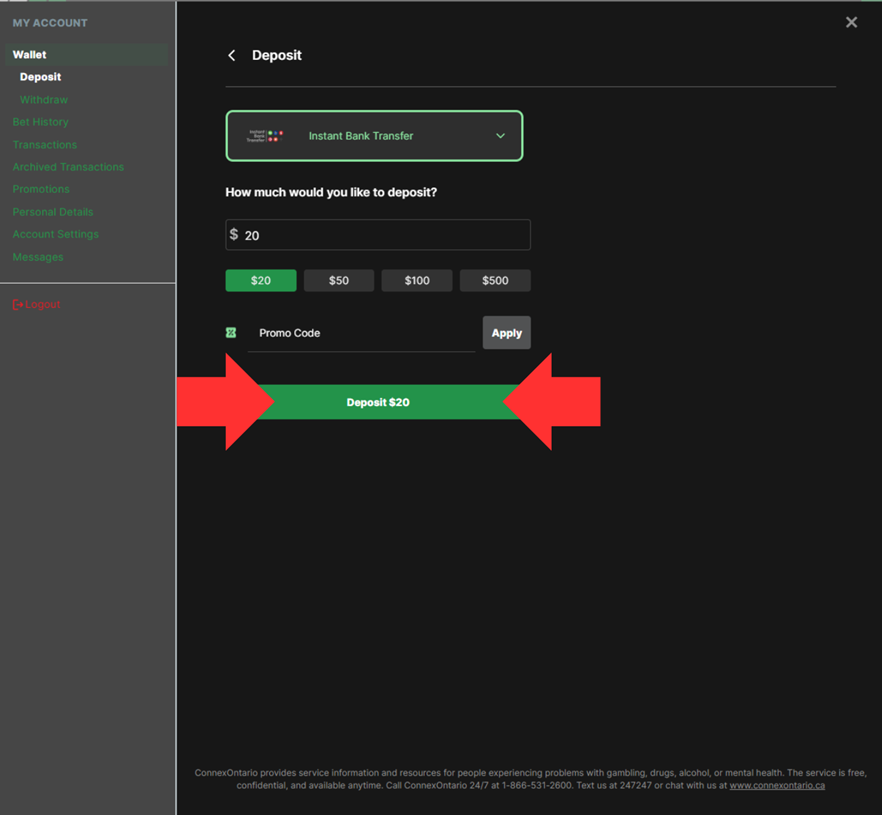Screen dimensions: 882x815
Task: Open Withdraw in the Wallet menu
Action: [44, 100]
